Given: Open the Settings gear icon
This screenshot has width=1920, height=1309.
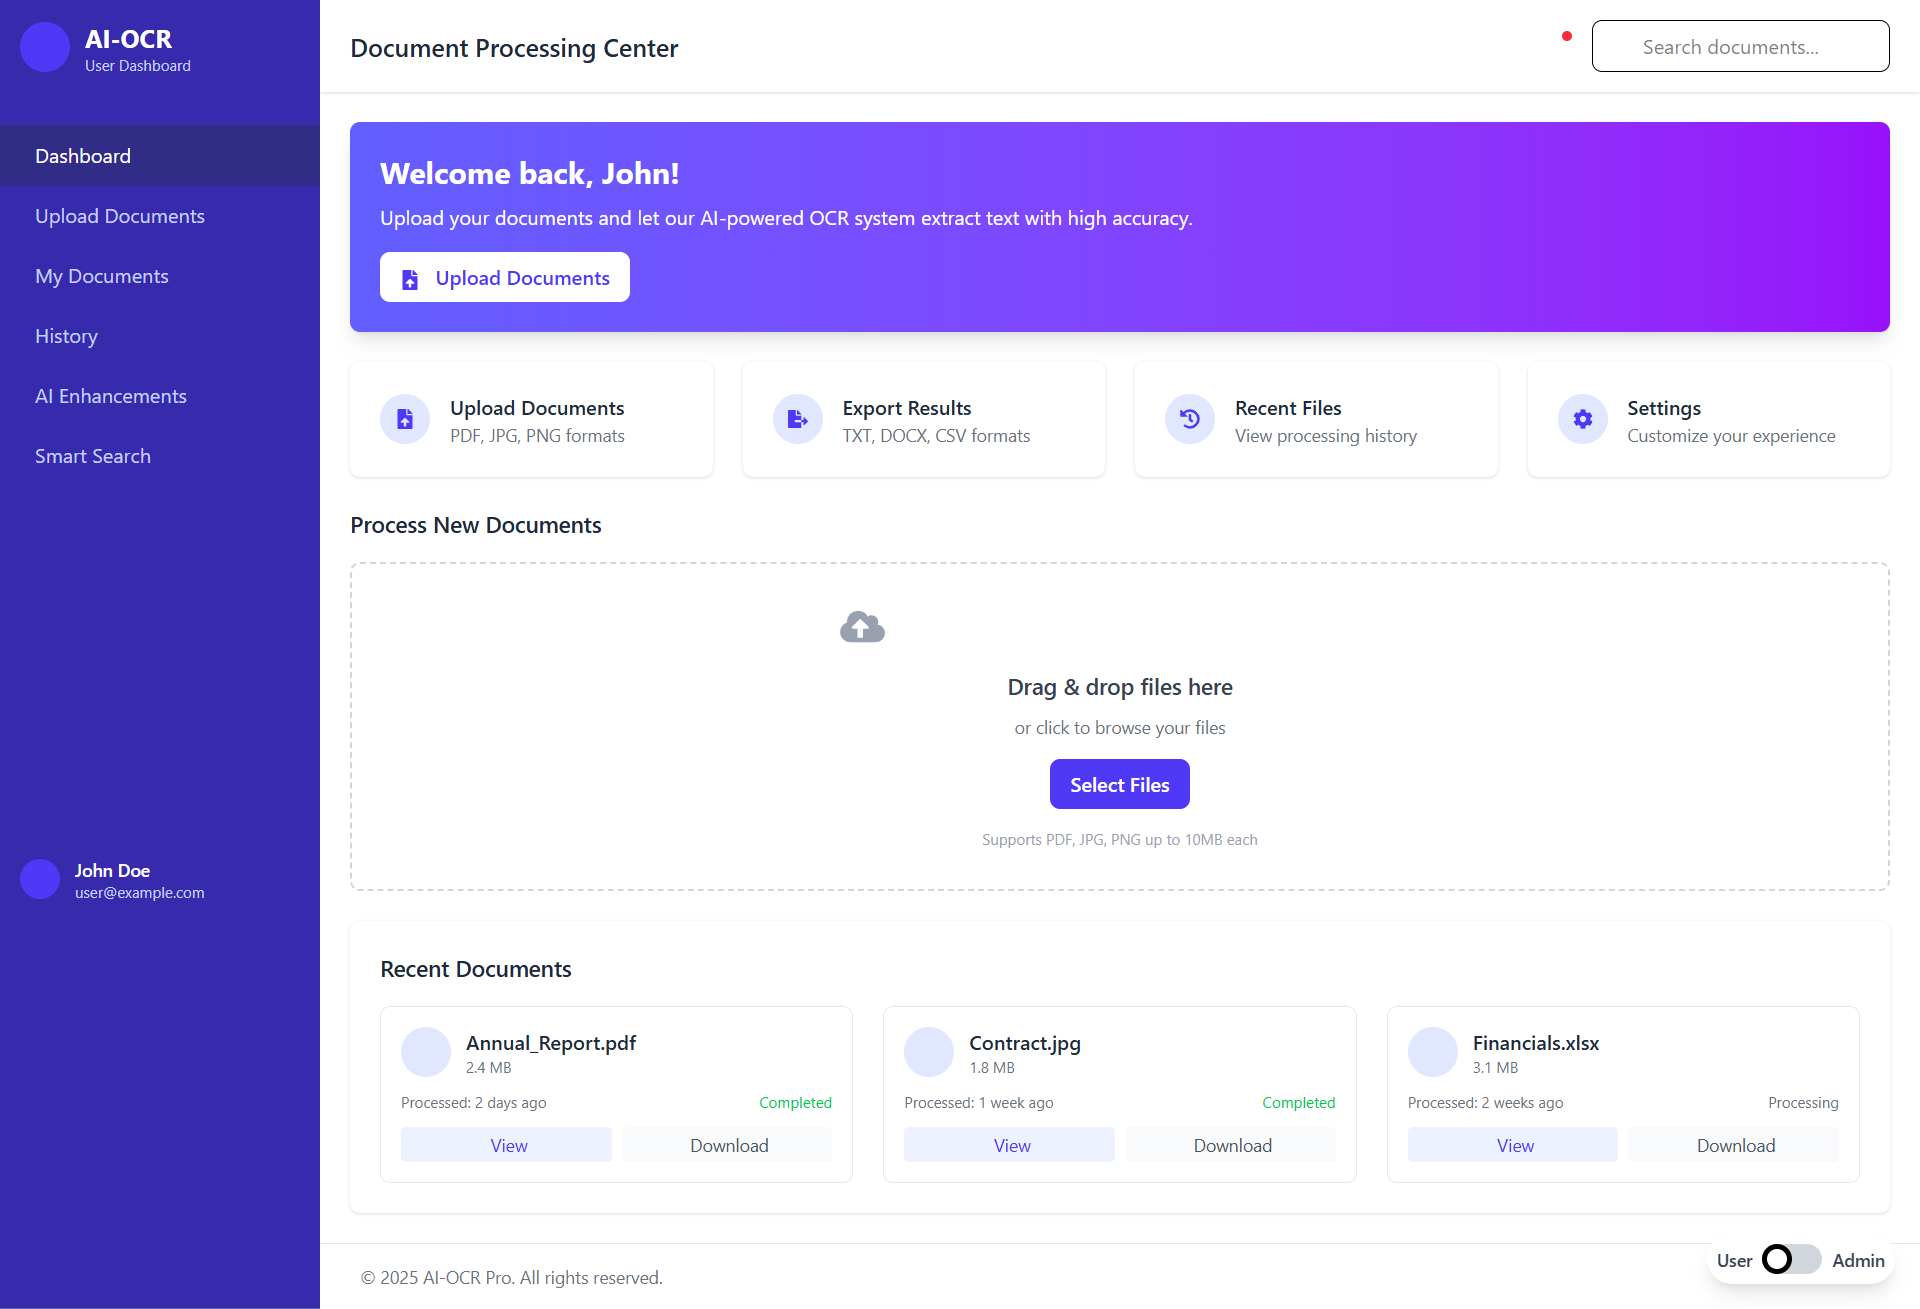Looking at the screenshot, I should tap(1582, 419).
